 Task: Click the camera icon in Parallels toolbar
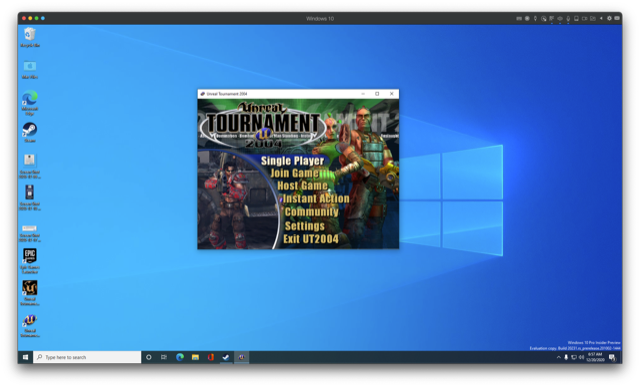tap(584, 18)
